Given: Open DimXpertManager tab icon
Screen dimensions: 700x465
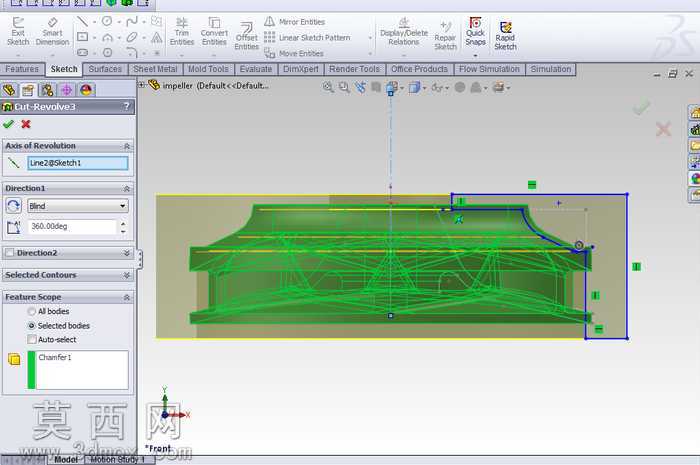Looking at the screenshot, I should 67,90.
